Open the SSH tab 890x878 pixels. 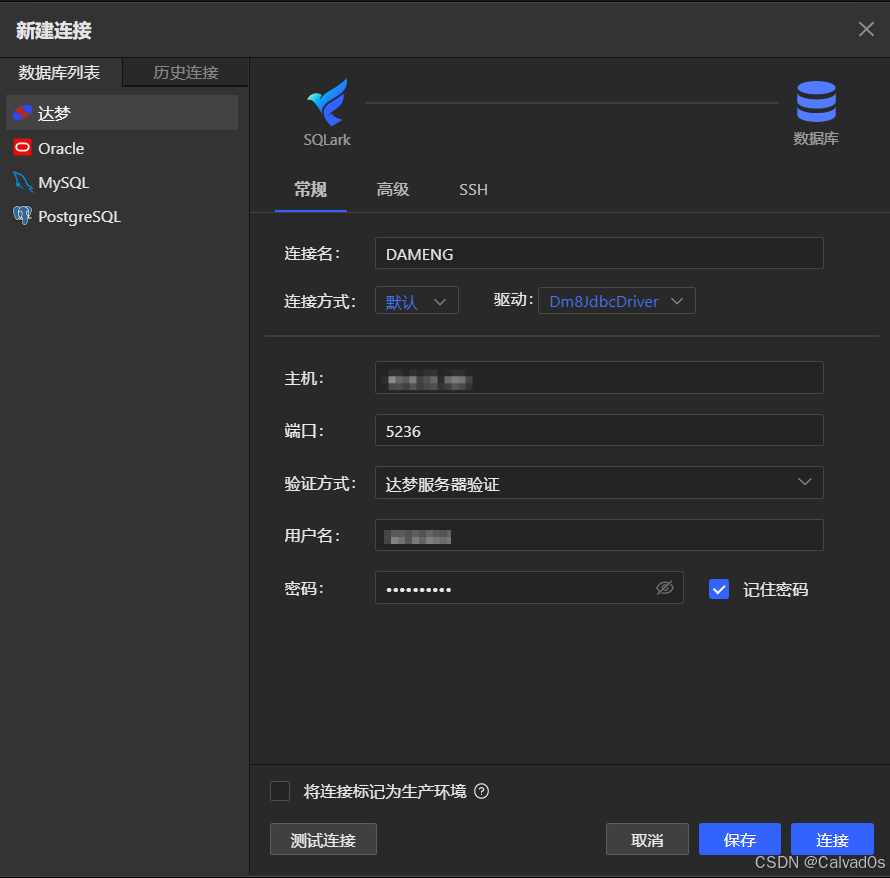(x=473, y=190)
